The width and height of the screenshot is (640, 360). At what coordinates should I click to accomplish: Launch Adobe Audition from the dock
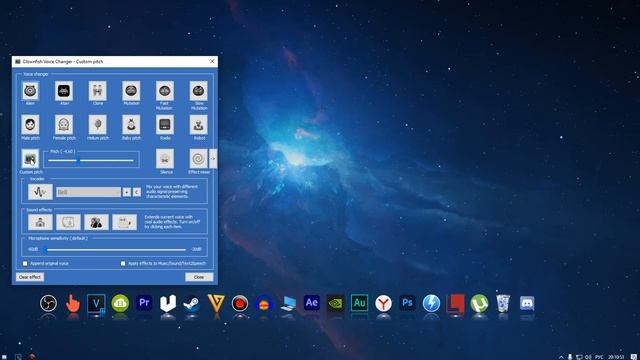click(x=359, y=303)
